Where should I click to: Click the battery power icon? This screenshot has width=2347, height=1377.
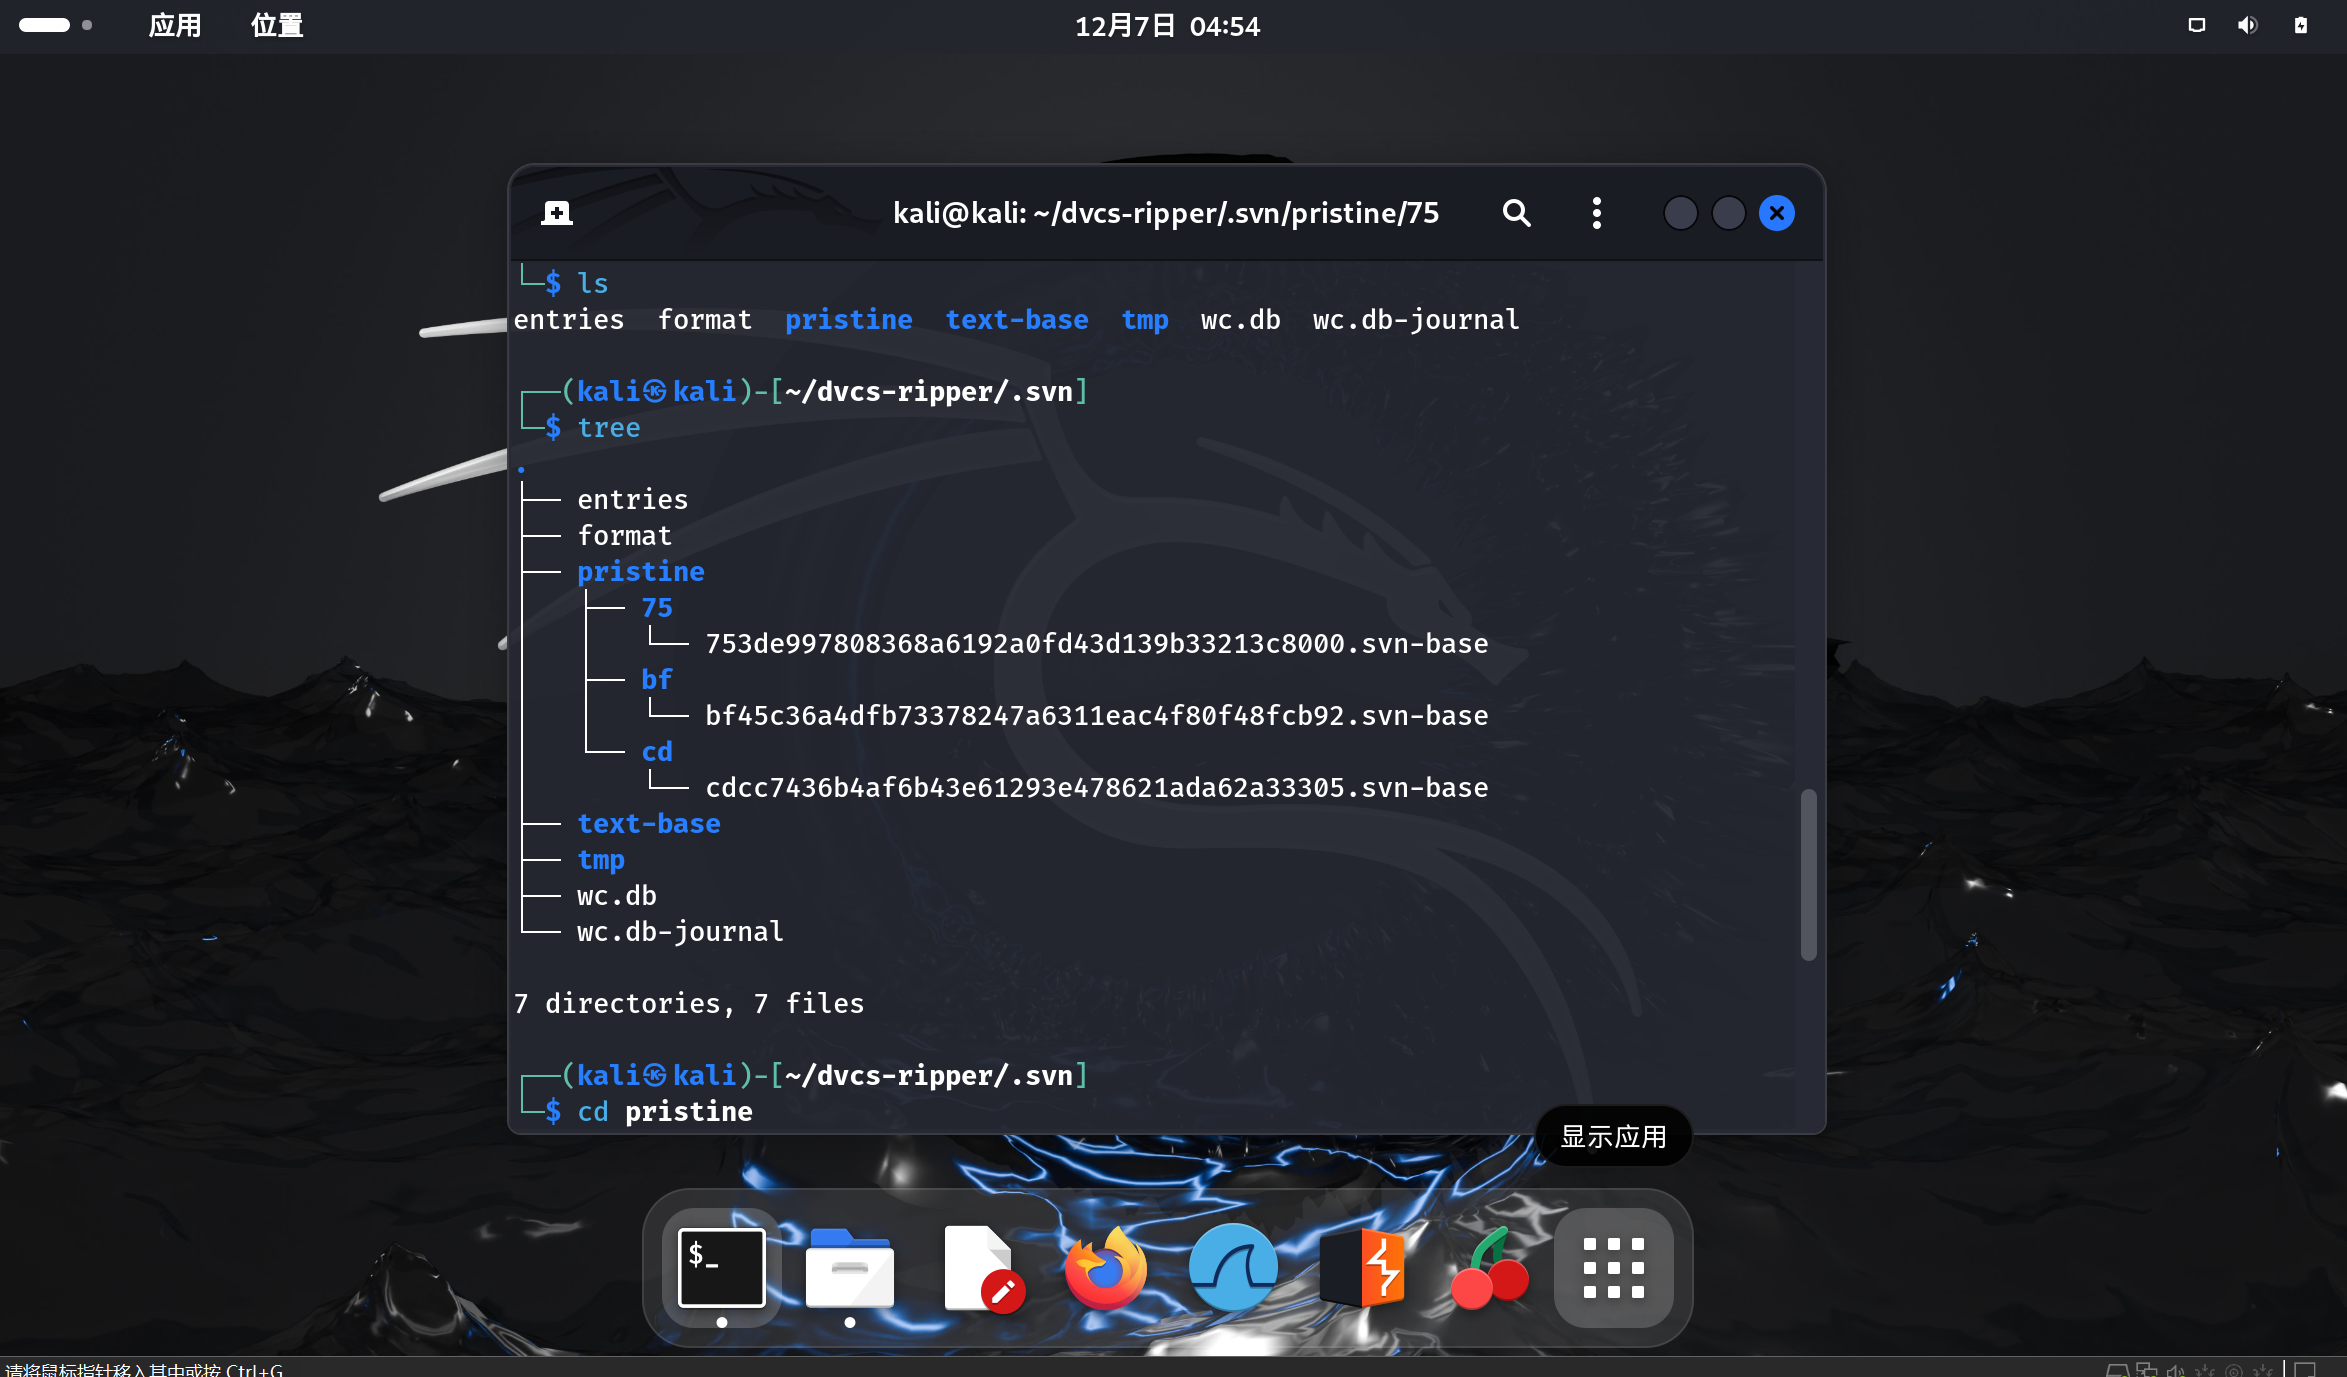[2300, 25]
